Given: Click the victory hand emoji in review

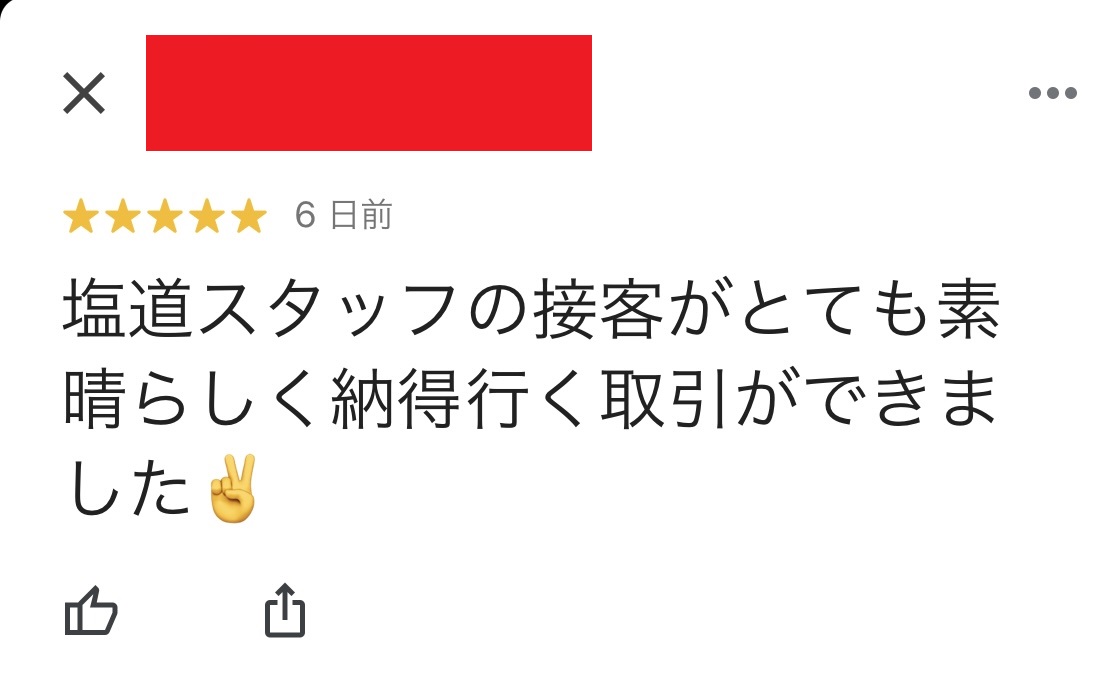Looking at the screenshot, I should coord(233,489).
